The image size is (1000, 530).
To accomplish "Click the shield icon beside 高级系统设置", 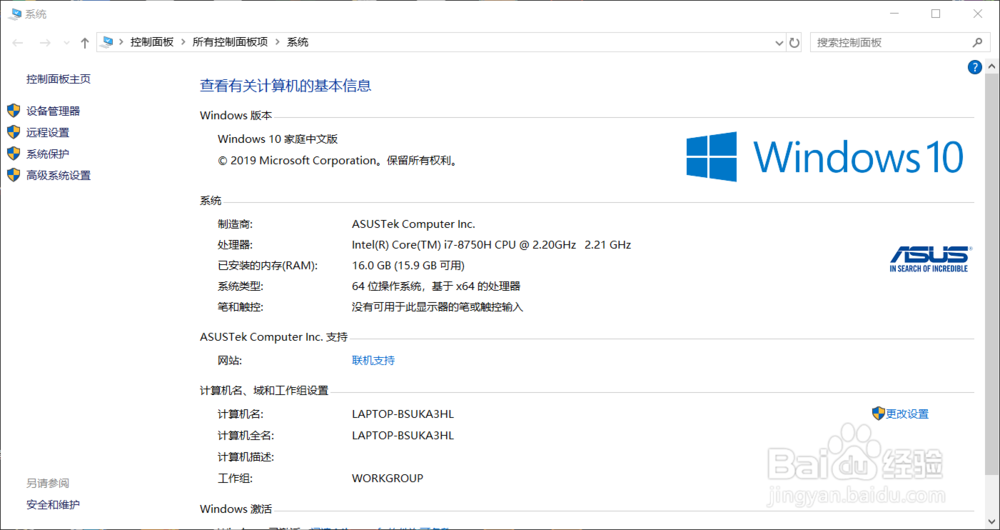I will [13, 175].
